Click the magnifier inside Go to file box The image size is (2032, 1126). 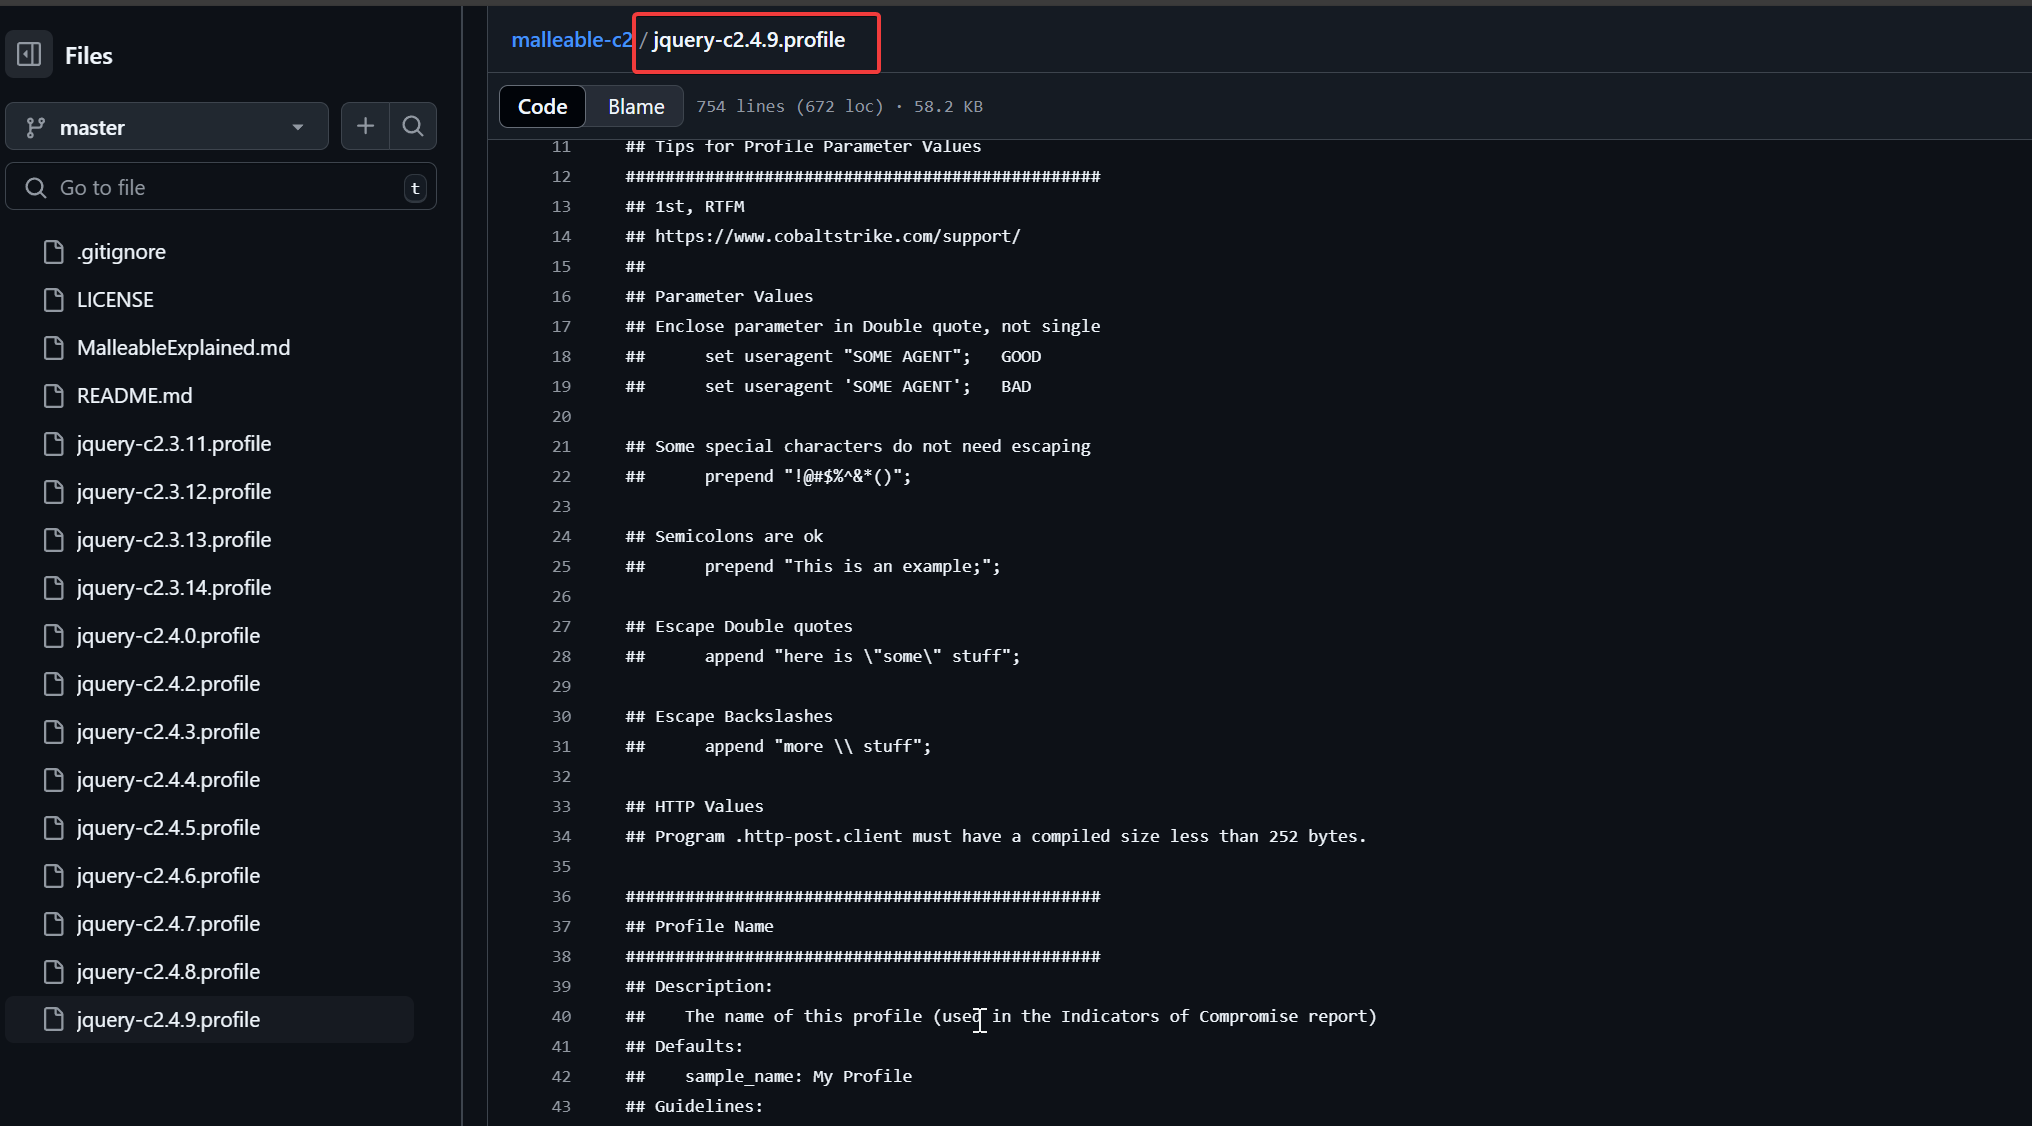pyautogui.click(x=36, y=188)
